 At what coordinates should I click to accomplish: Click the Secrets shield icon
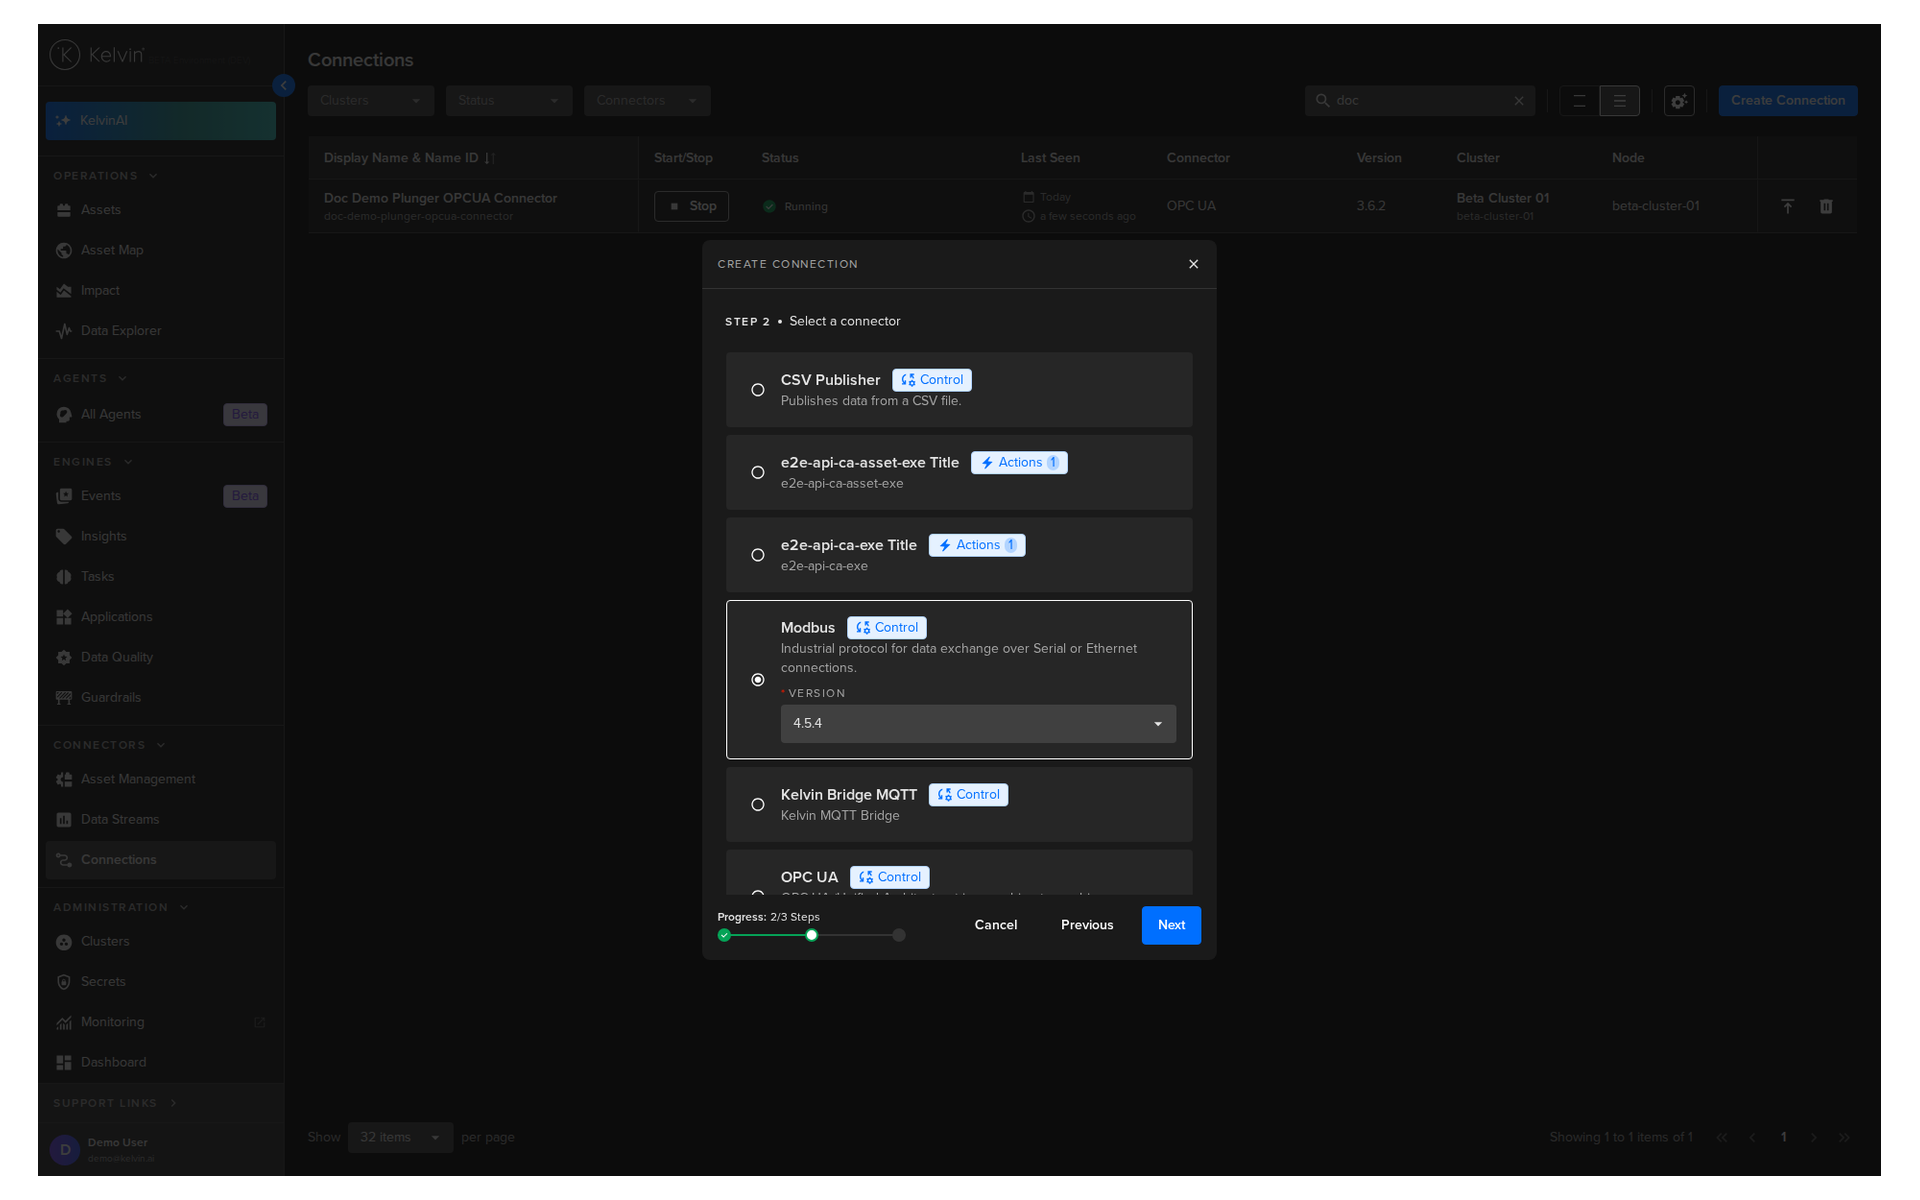[64, 982]
